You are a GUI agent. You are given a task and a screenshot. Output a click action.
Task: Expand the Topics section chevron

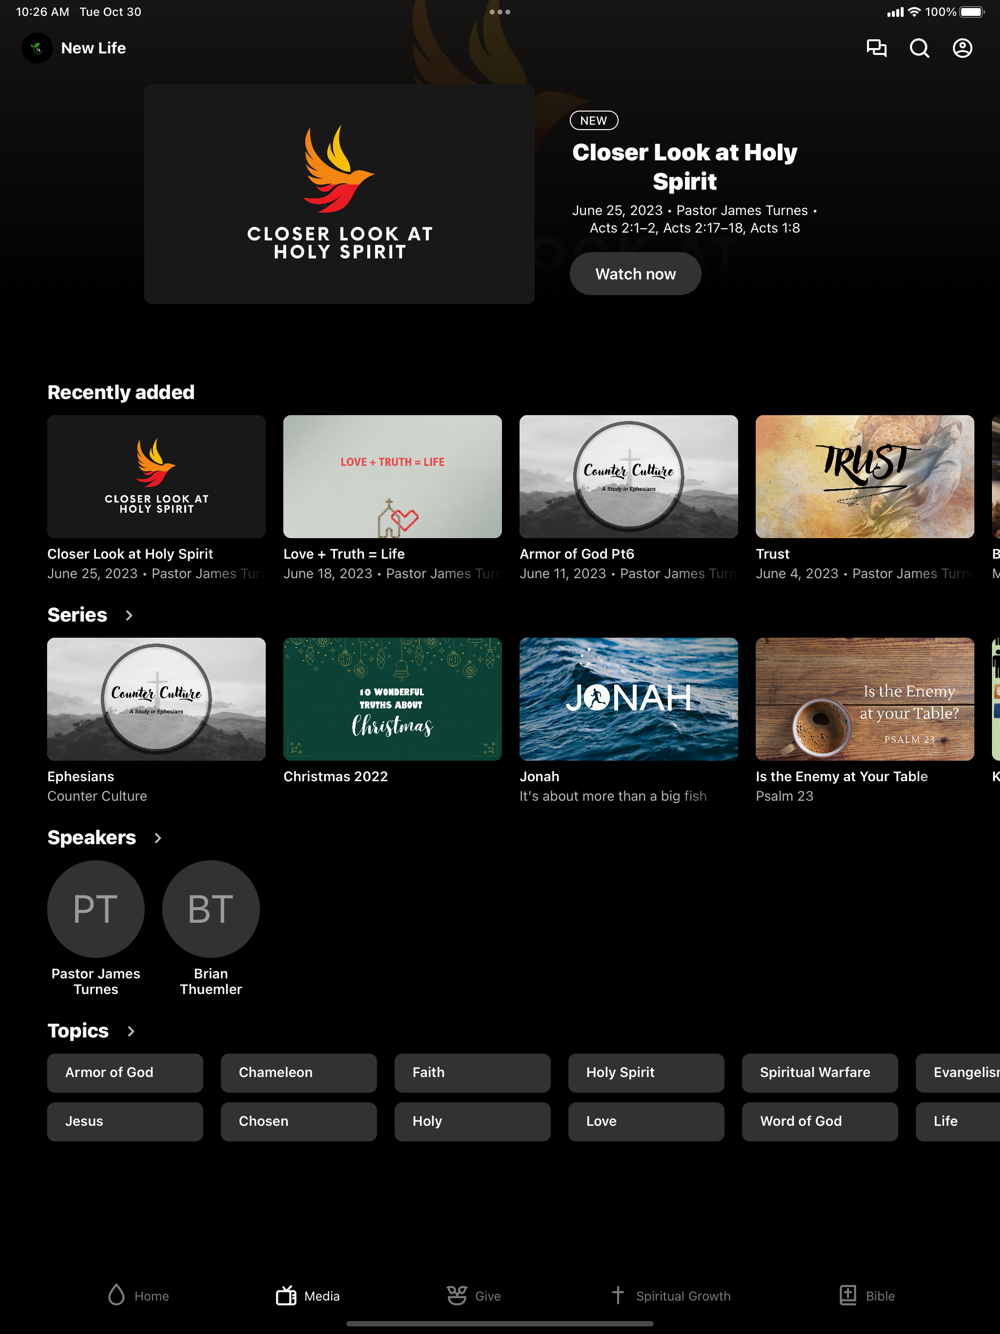click(131, 1031)
